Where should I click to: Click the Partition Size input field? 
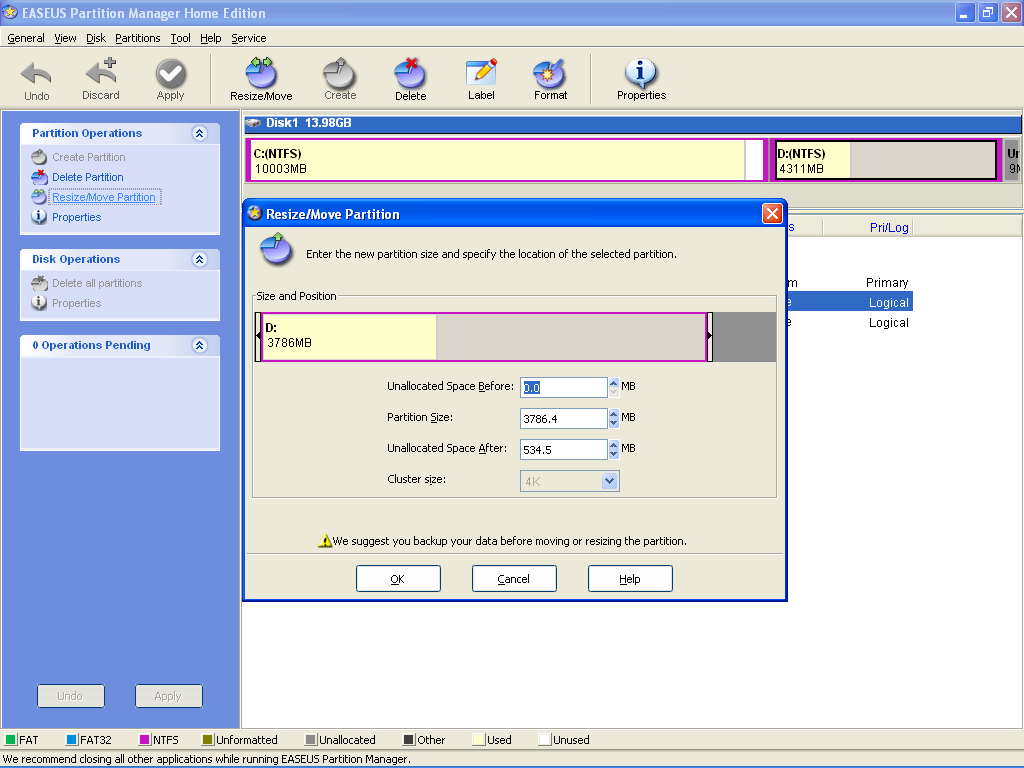click(x=563, y=419)
